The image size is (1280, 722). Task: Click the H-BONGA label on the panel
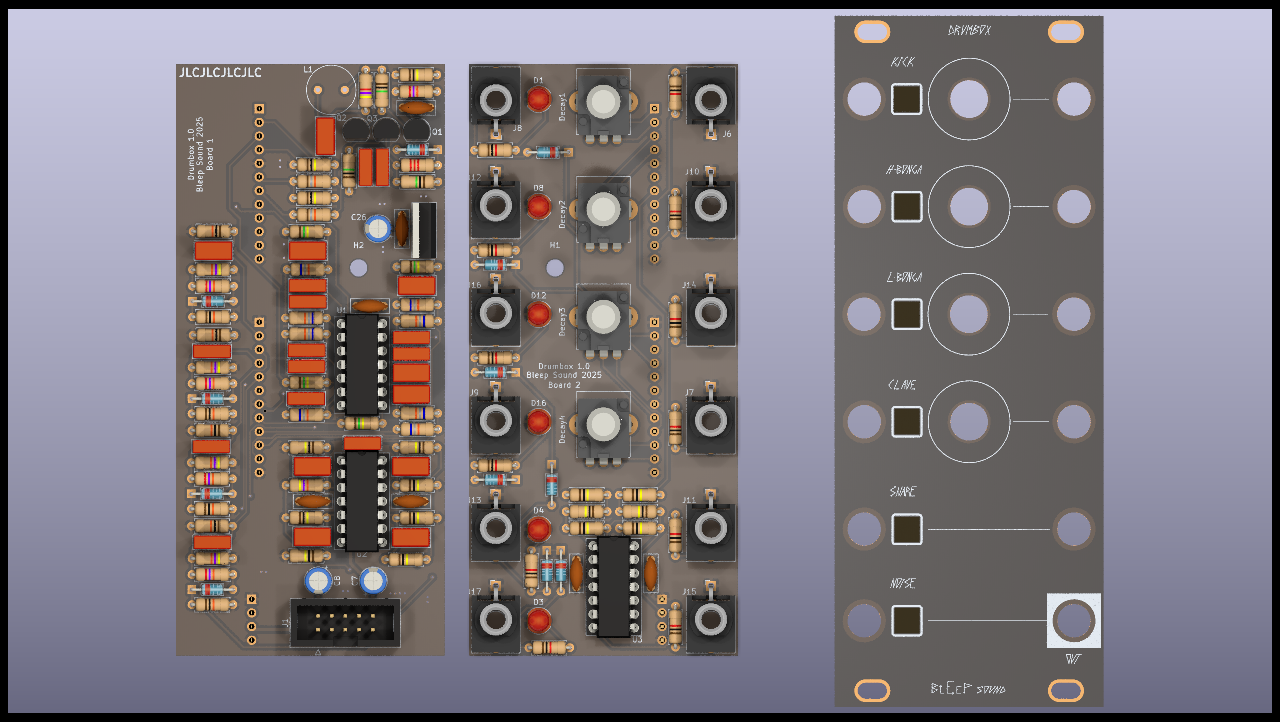(x=904, y=170)
